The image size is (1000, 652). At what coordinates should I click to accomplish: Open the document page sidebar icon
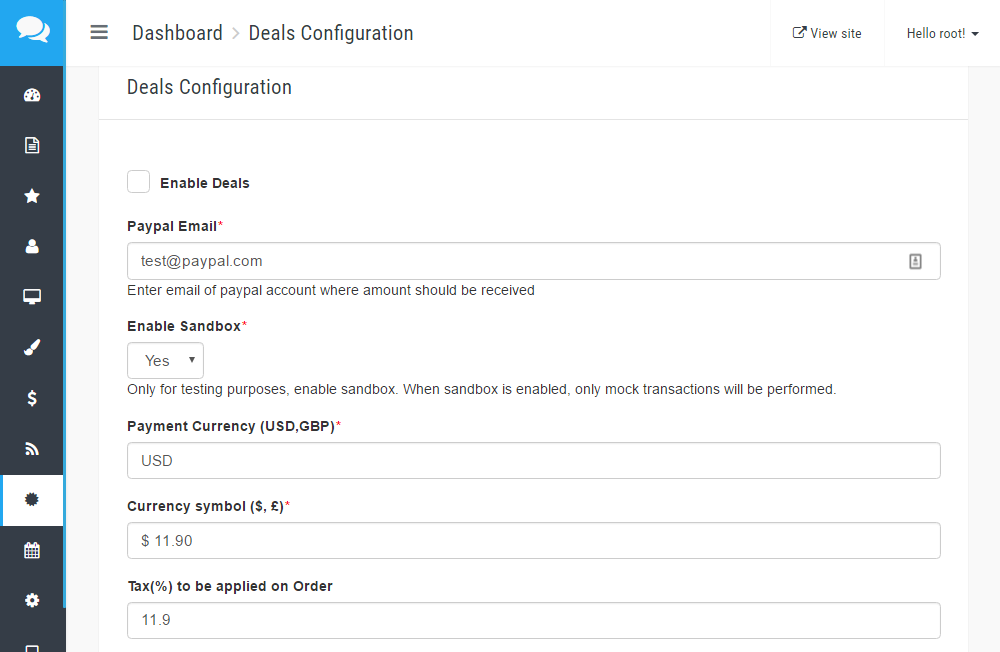32,146
